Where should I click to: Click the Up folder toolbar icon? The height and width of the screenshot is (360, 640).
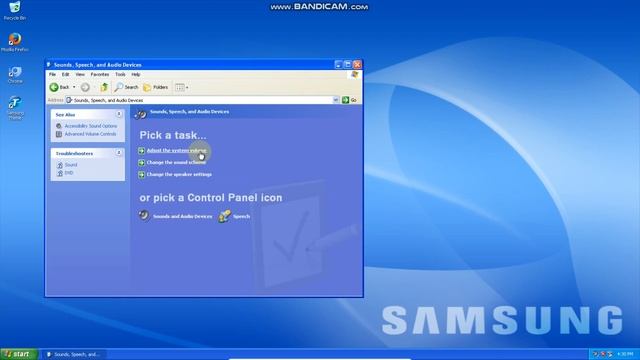tap(104, 87)
